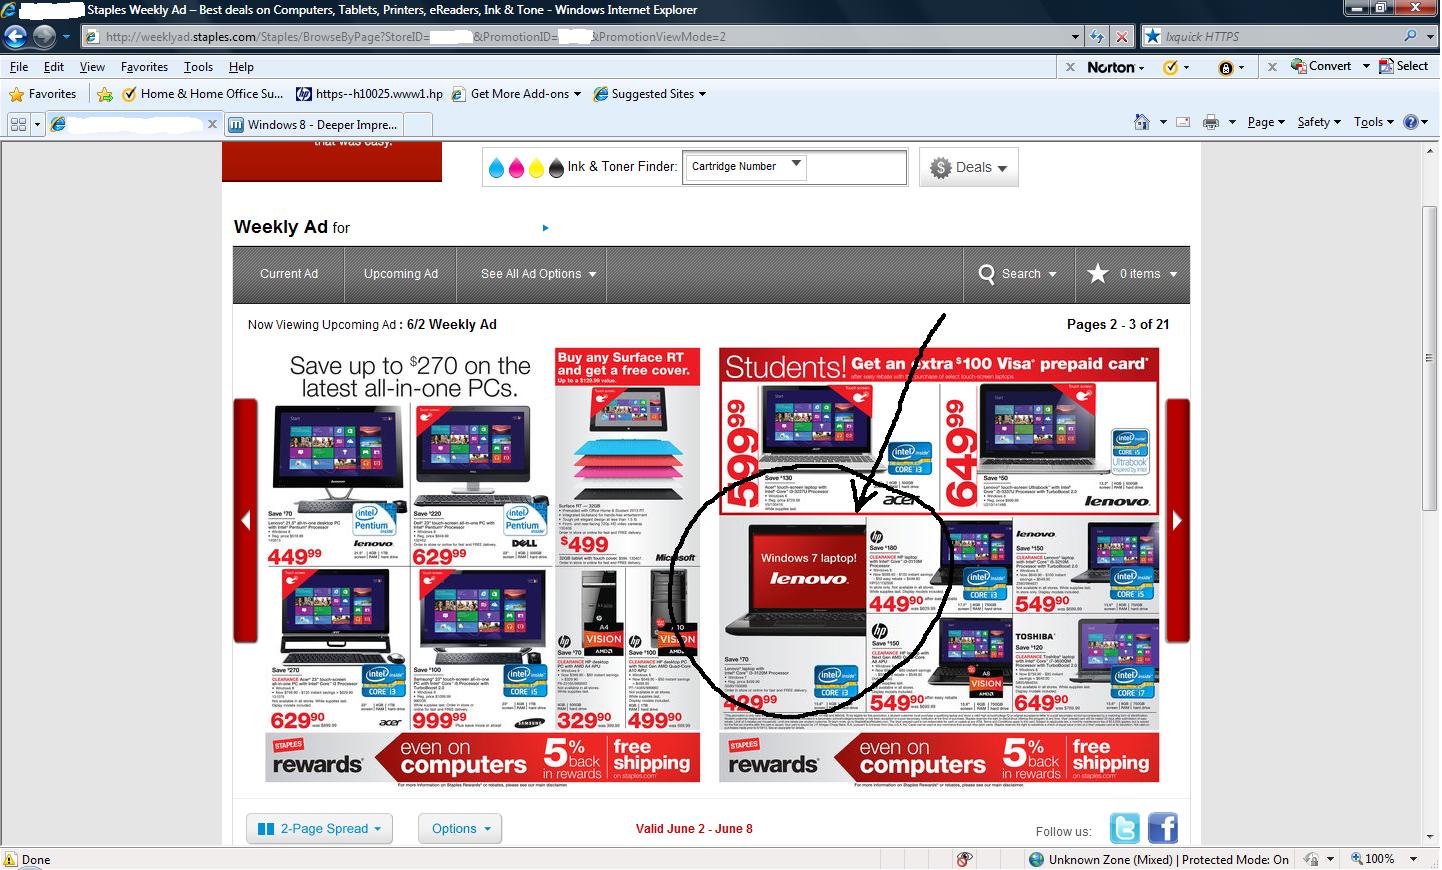Open the zoom level 100% dropdown
Viewport: 1442px width, 870px height.
tap(1413, 859)
